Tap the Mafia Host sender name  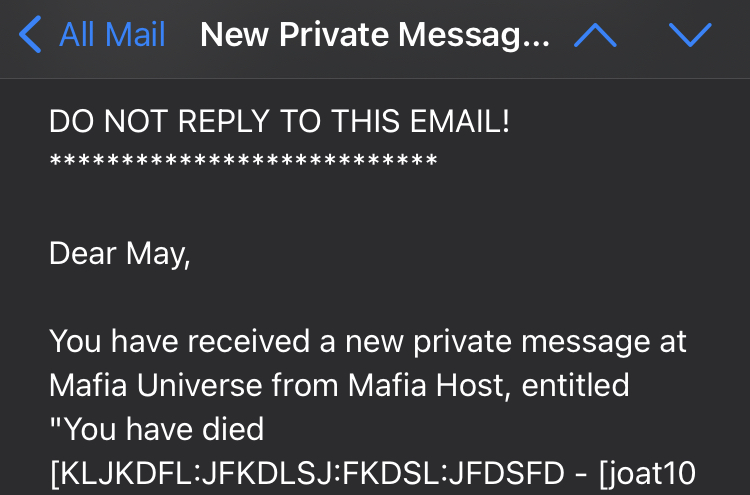(x=426, y=385)
